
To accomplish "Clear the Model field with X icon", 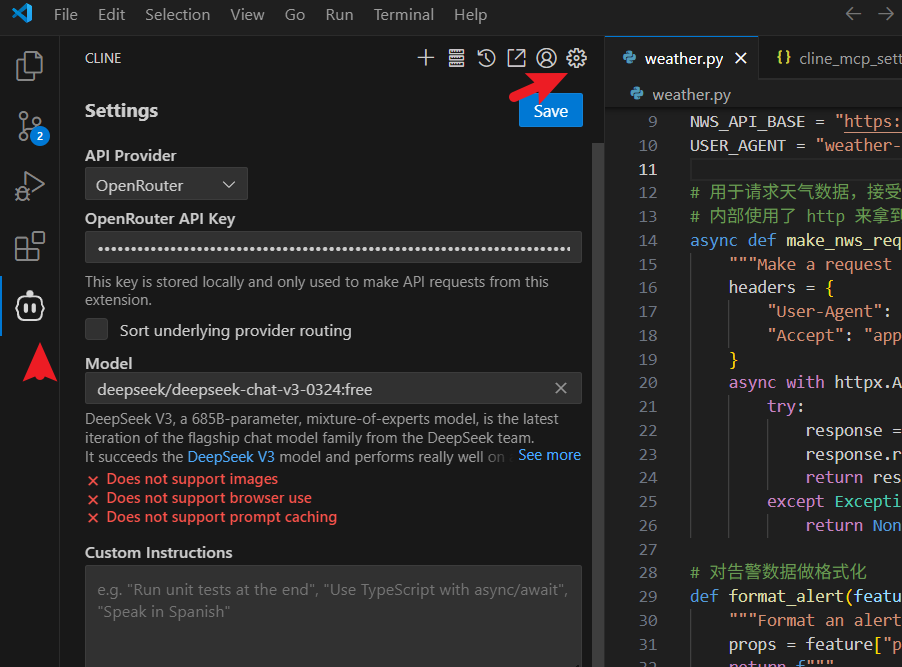I will (561, 388).
